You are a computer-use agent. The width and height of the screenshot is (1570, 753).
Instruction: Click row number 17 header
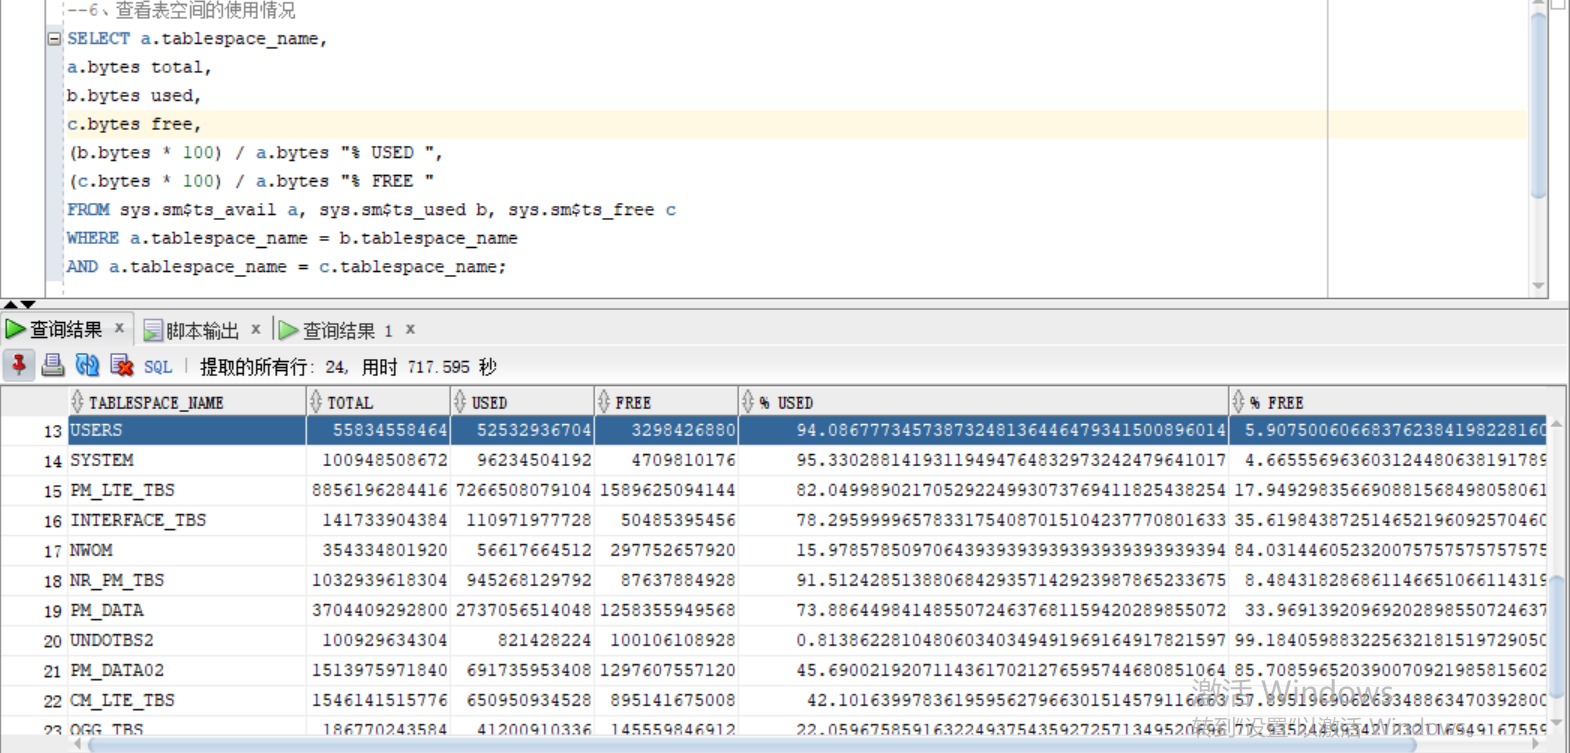tap(35, 551)
